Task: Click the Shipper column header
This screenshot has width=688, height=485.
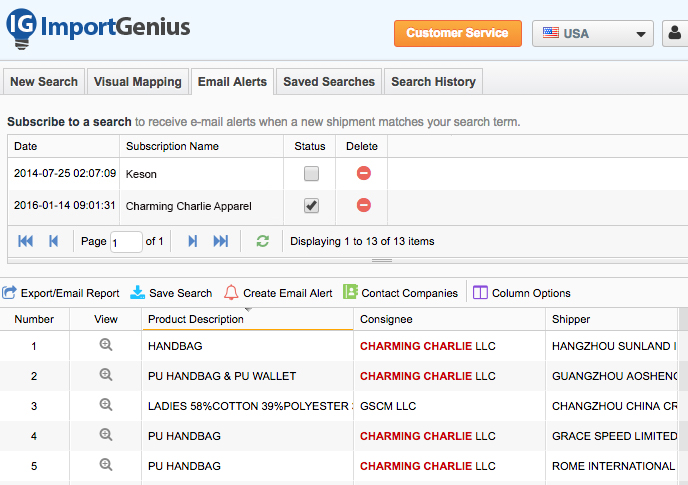Action: click(612, 319)
